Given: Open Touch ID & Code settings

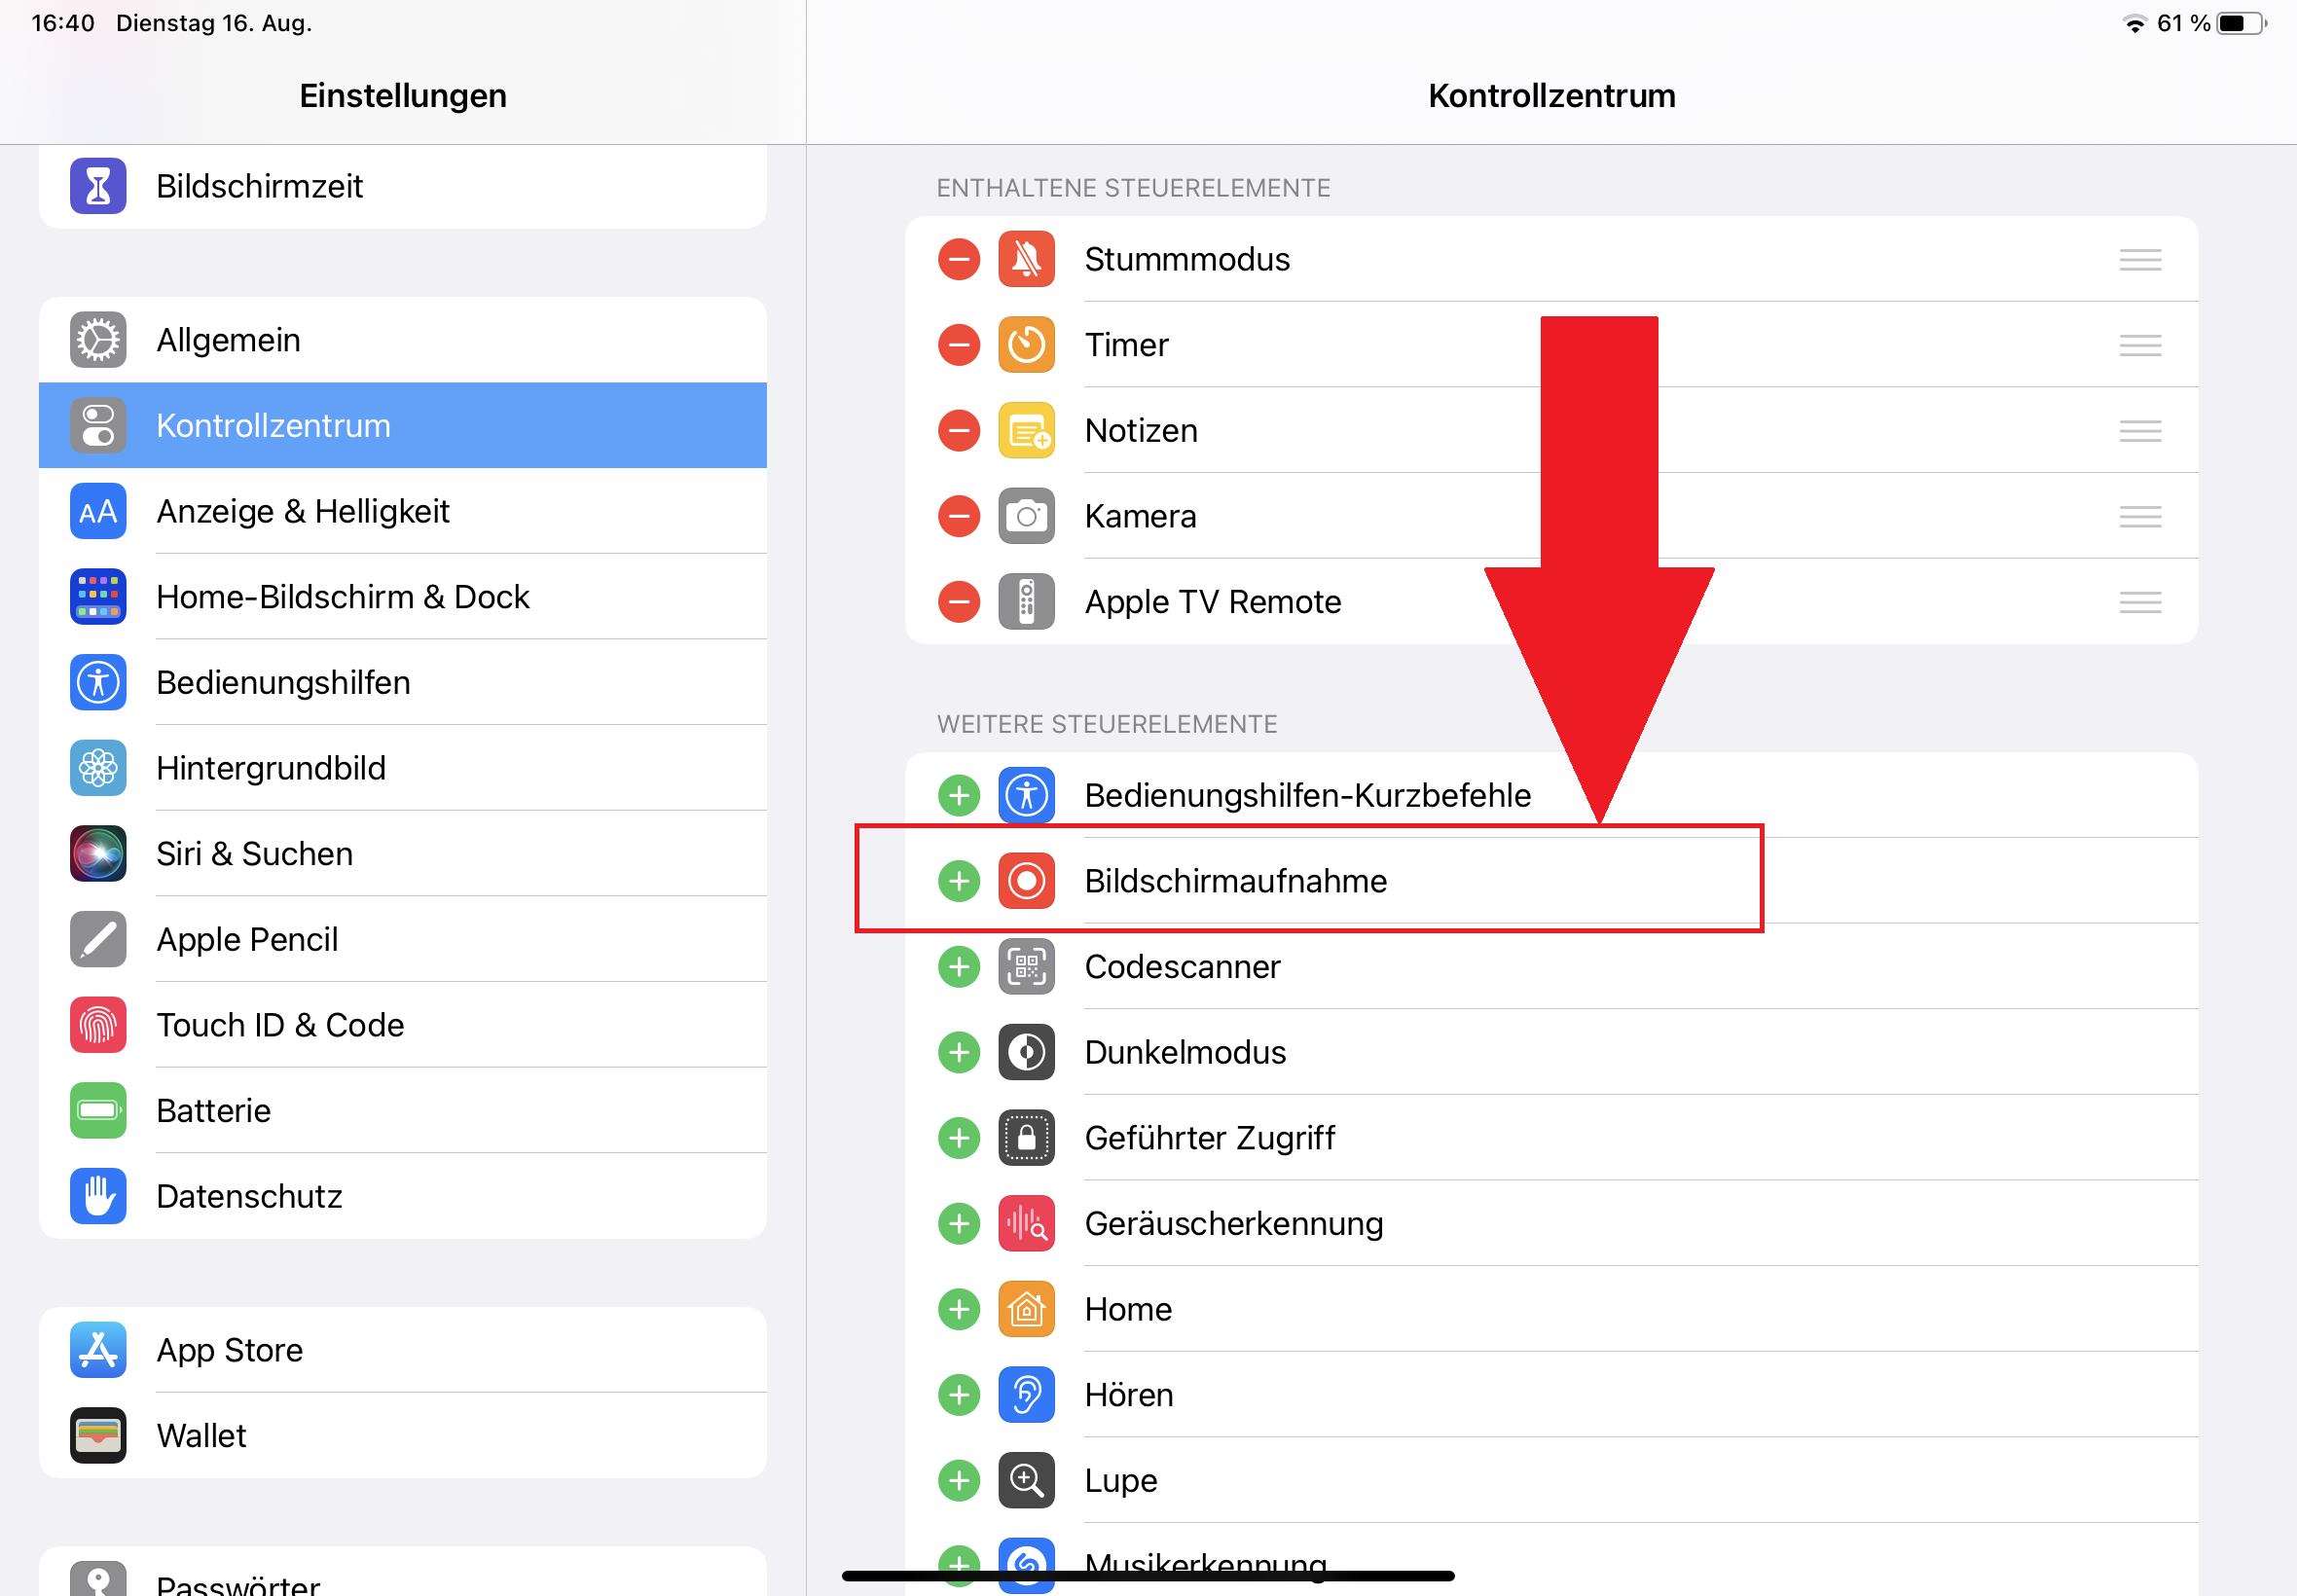Looking at the screenshot, I should tap(403, 1025).
